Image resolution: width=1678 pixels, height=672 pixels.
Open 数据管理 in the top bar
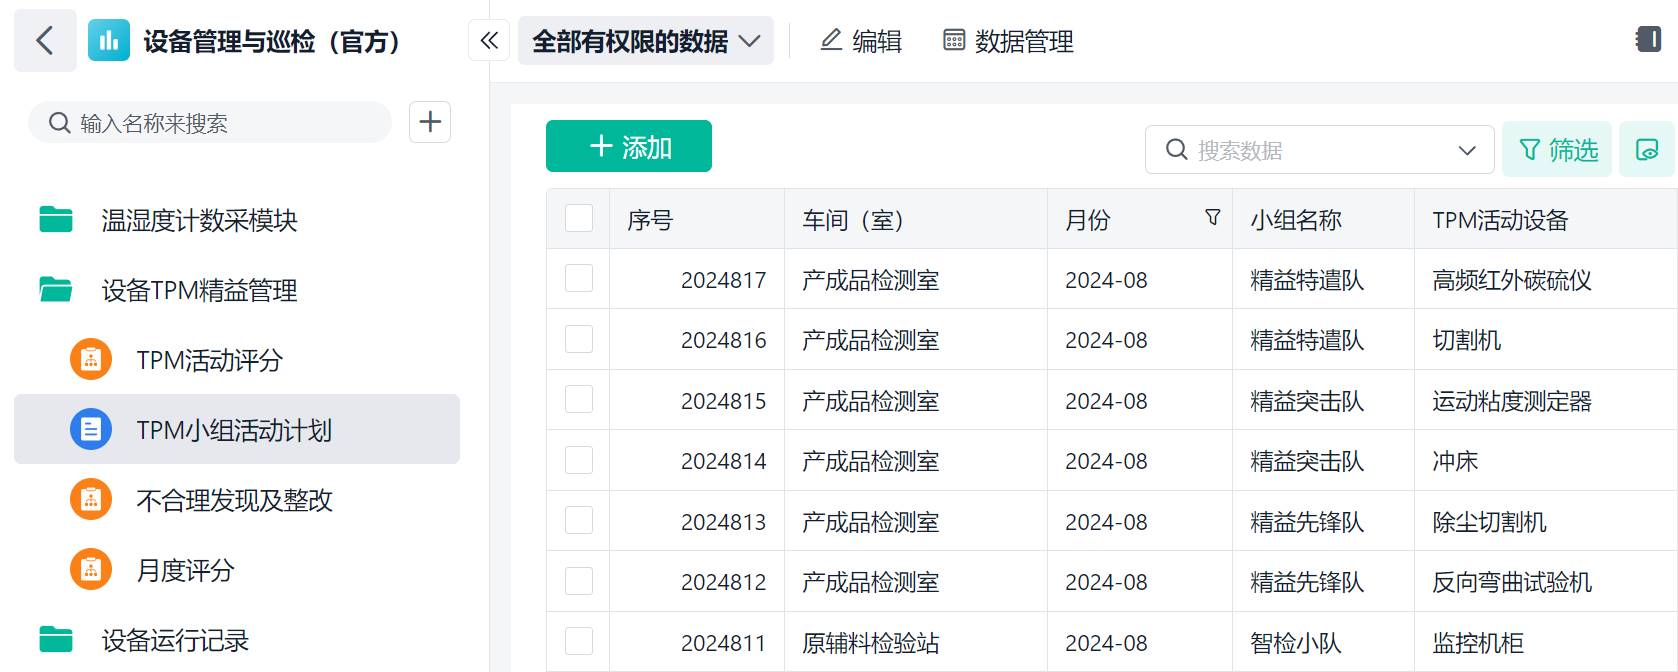coord(1008,41)
